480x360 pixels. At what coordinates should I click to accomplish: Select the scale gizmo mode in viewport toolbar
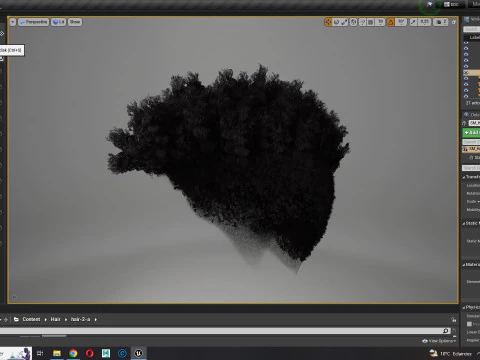pos(344,22)
